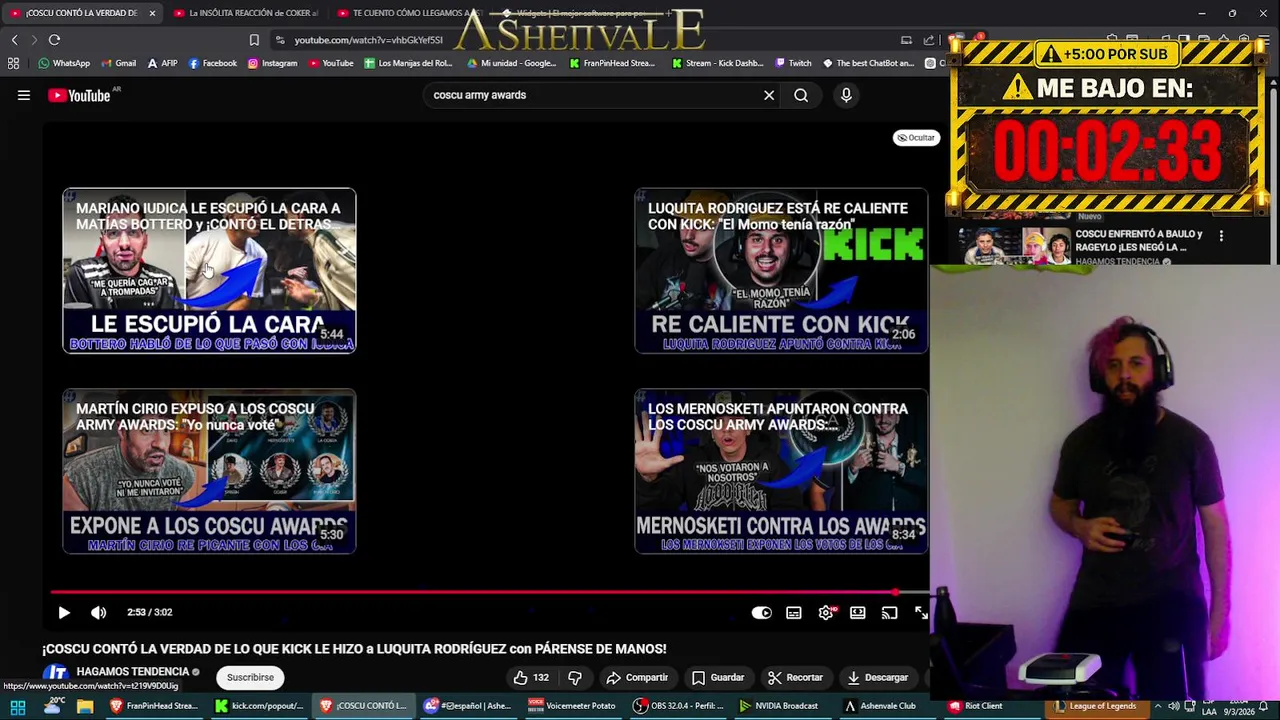The height and width of the screenshot is (720, 1280).
Task: Open the HAGAMOS TENDENCIA channel name
Action: coord(133,672)
